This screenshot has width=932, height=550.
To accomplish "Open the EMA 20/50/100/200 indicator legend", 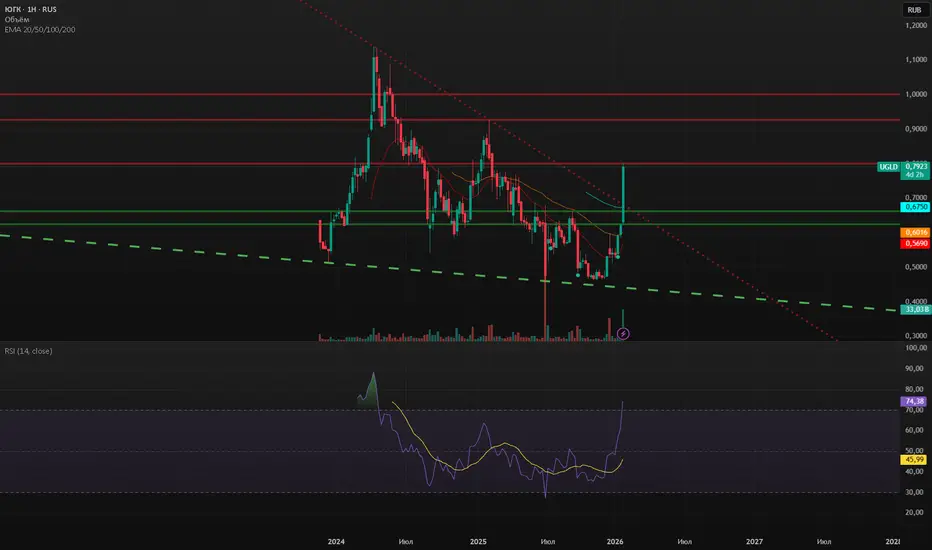I will click(40, 30).
